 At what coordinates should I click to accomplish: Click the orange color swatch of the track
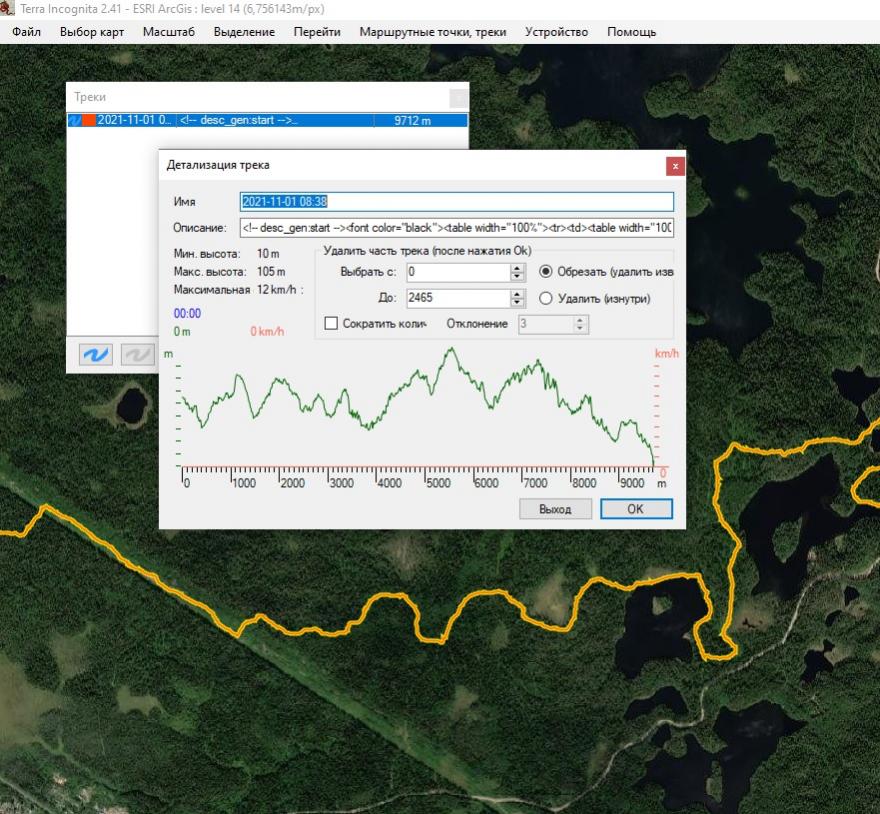tap(89, 121)
